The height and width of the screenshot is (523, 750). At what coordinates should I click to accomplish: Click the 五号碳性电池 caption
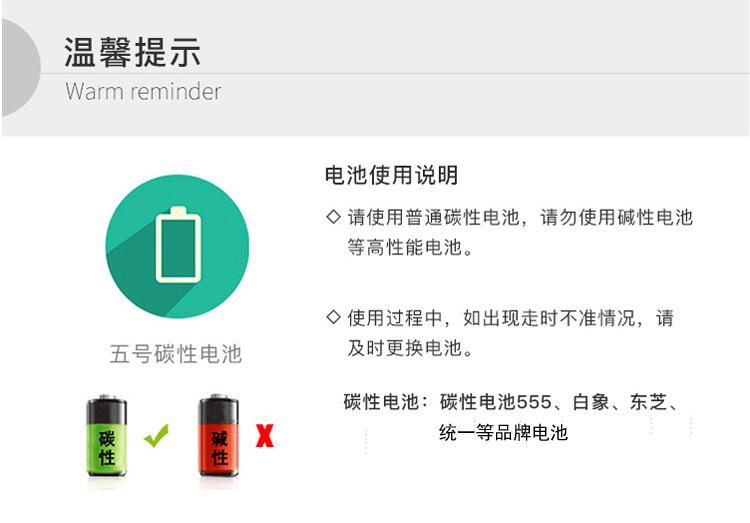point(176,354)
